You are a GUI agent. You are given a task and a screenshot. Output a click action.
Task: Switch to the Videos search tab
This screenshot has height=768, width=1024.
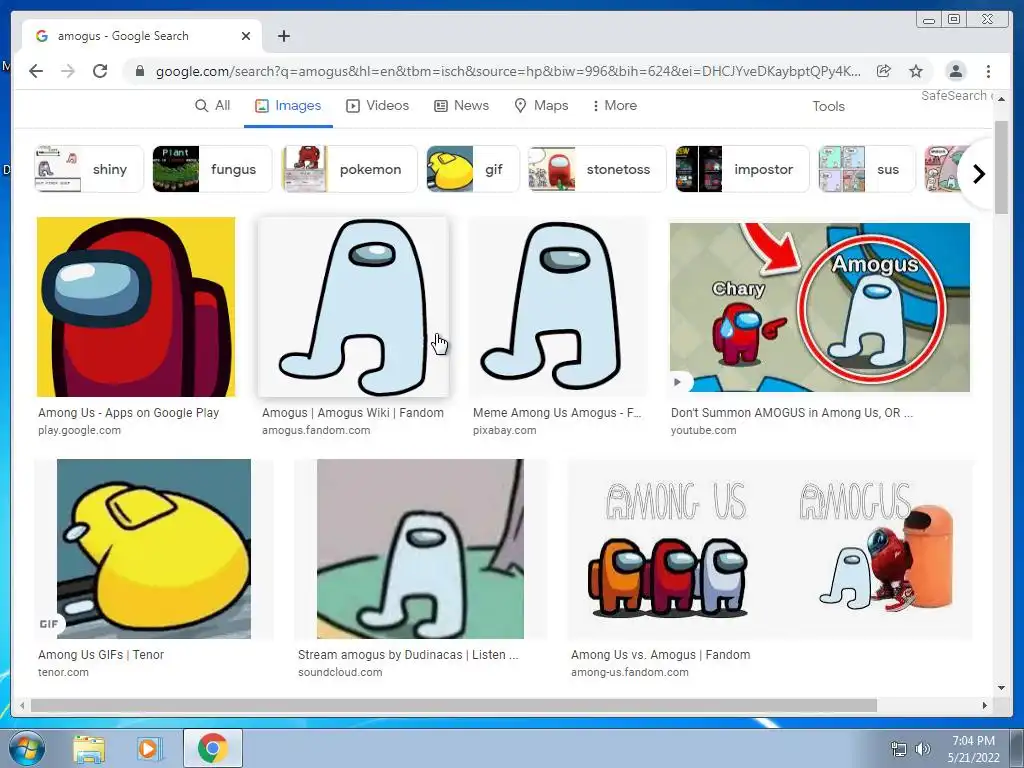coord(377,105)
